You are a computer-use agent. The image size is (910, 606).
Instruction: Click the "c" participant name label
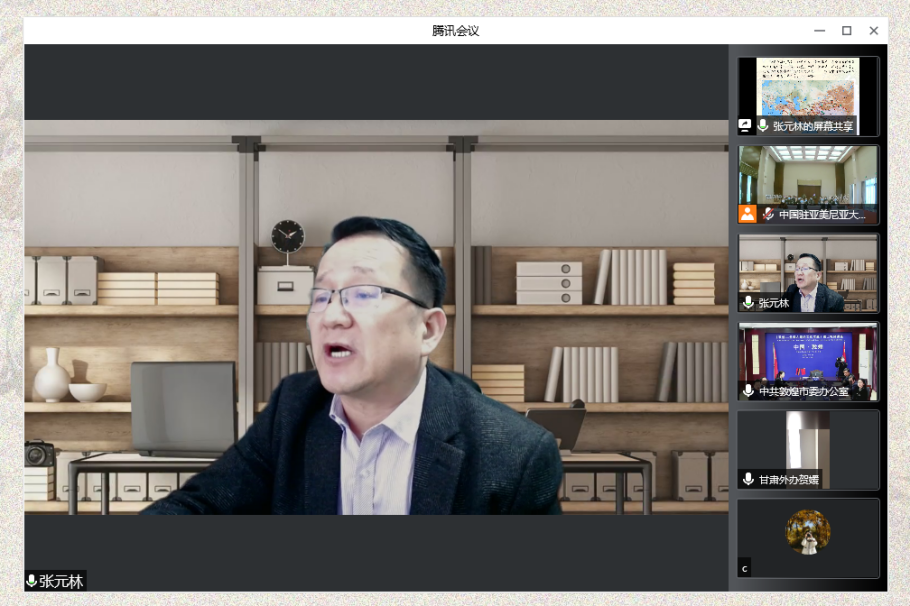(x=744, y=569)
